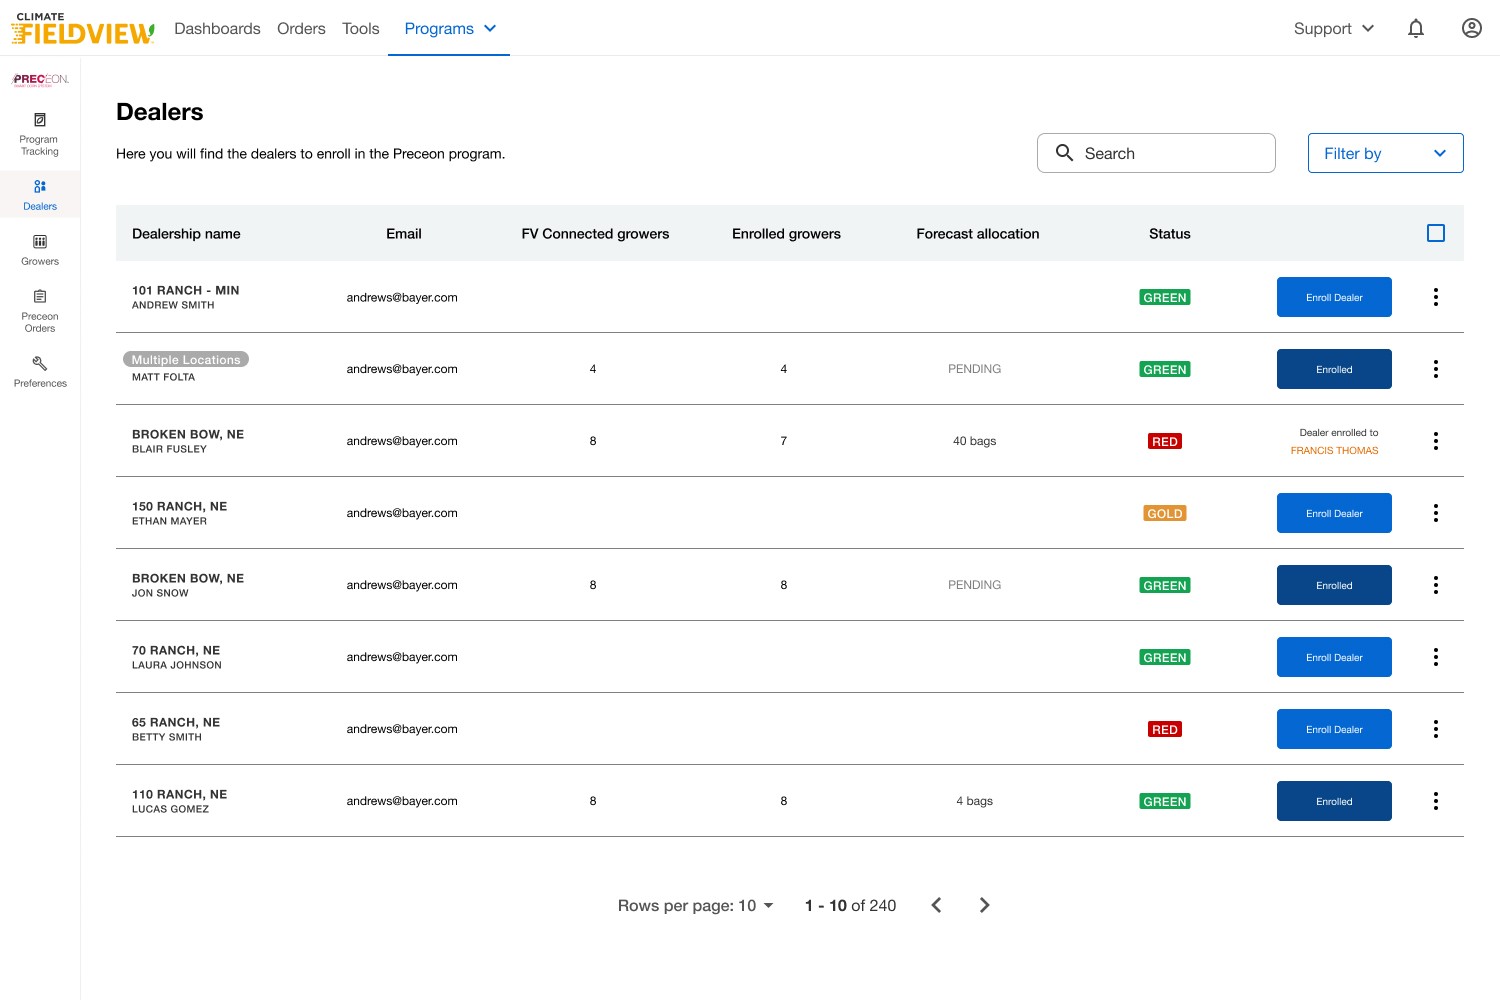Open the notifications bell
Screen dimensions: 1500x1000
[1416, 29]
